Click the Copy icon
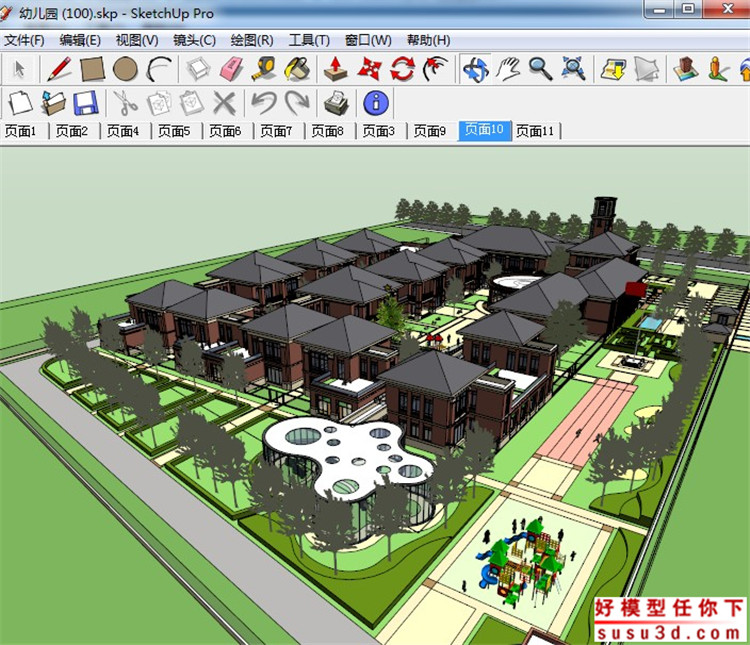The width and height of the screenshot is (750, 645). point(158,103)
